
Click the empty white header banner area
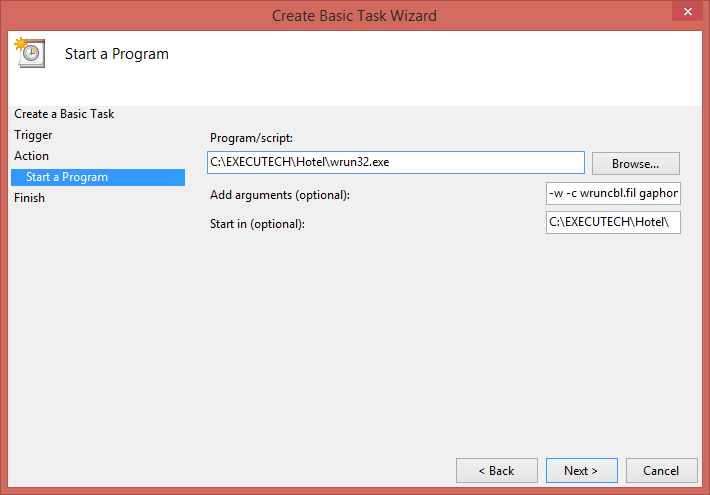coord(435,68)
